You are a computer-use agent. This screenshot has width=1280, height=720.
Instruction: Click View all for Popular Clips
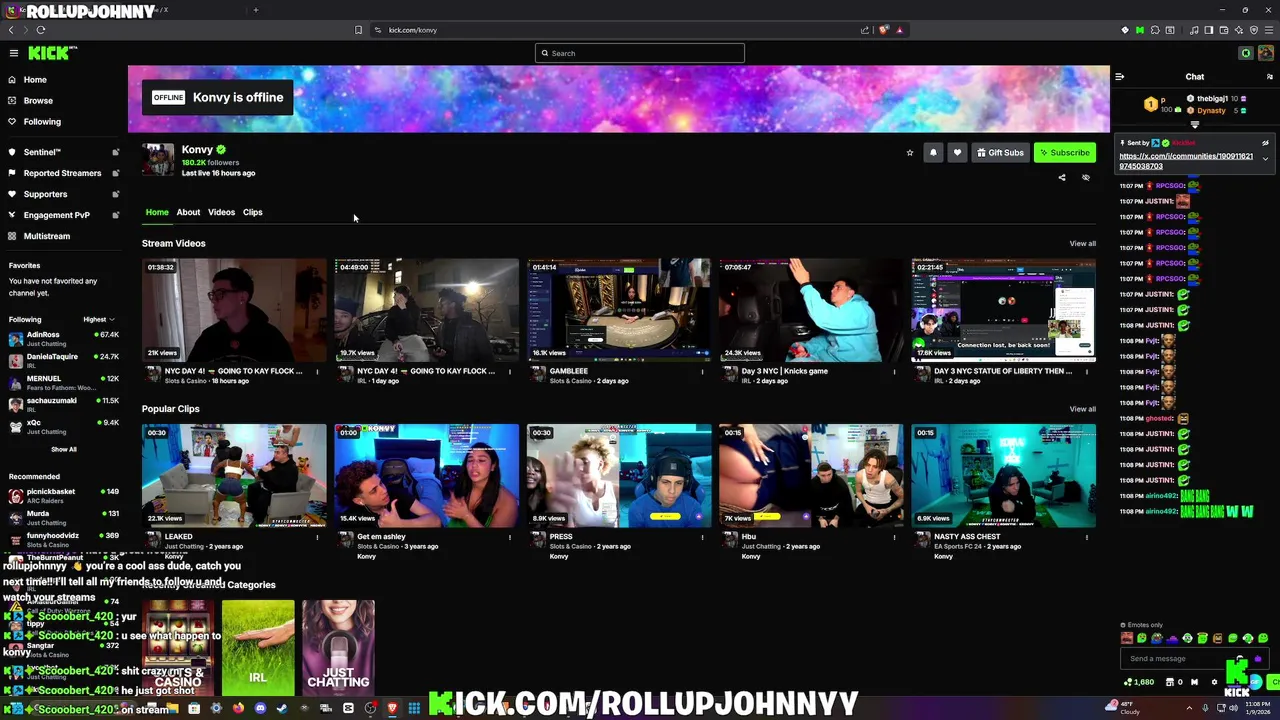coord(1082,409)
